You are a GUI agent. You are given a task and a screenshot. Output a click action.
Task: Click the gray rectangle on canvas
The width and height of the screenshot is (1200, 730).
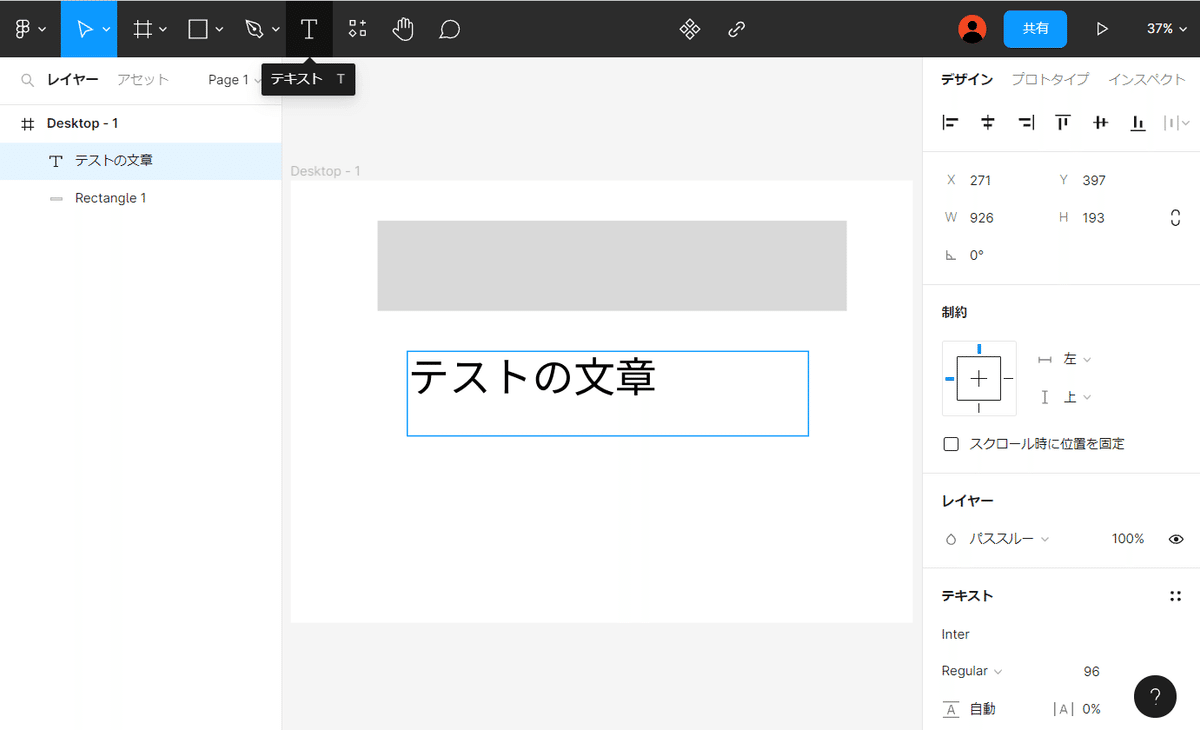coord(612,265)
